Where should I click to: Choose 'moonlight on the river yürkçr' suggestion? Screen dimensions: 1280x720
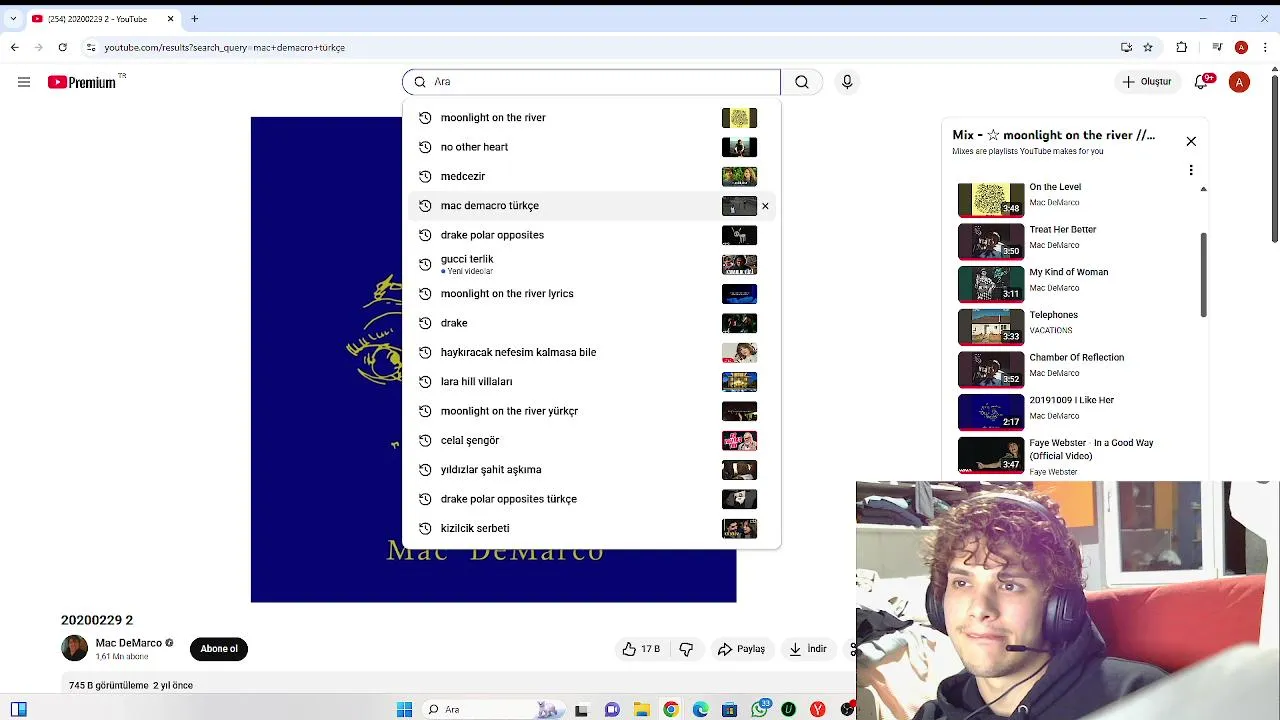pos(591,411)
